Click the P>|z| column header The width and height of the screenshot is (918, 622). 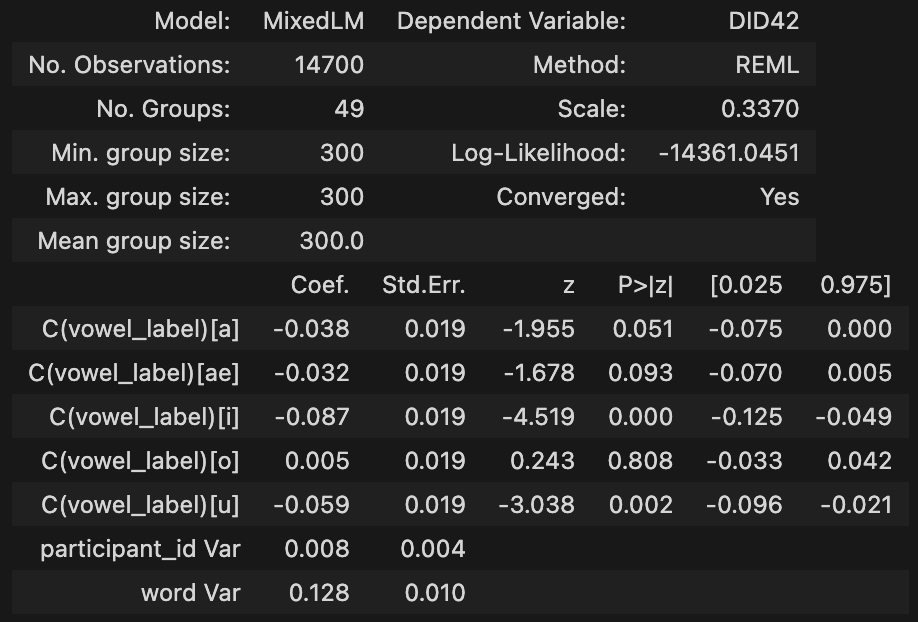[645, 285]
